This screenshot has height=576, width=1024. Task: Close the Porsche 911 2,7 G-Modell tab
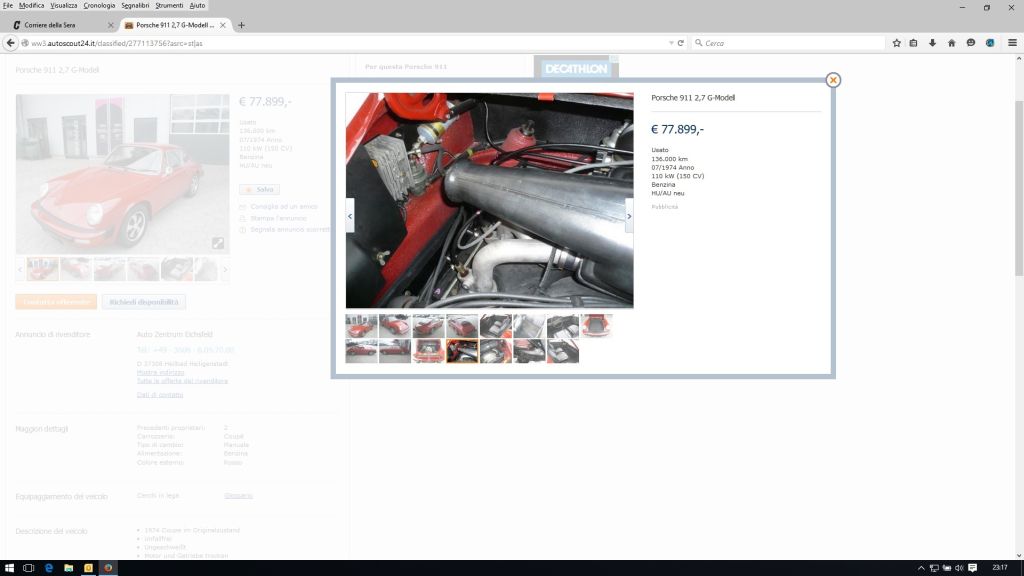coord(223,25)
